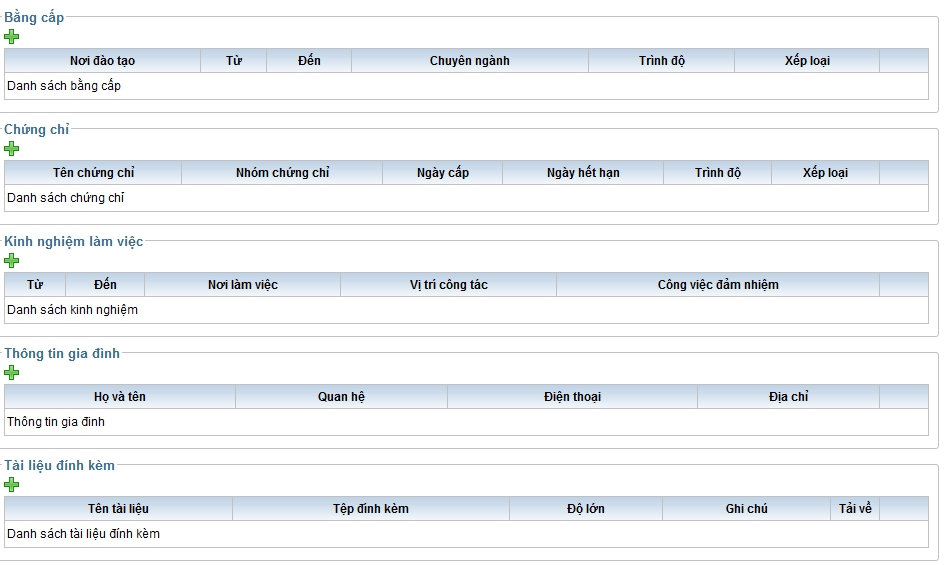This screenshot has height=565, width=946.
Task: Click the green plus under Bằng cấp
Action: pos(12,37)
